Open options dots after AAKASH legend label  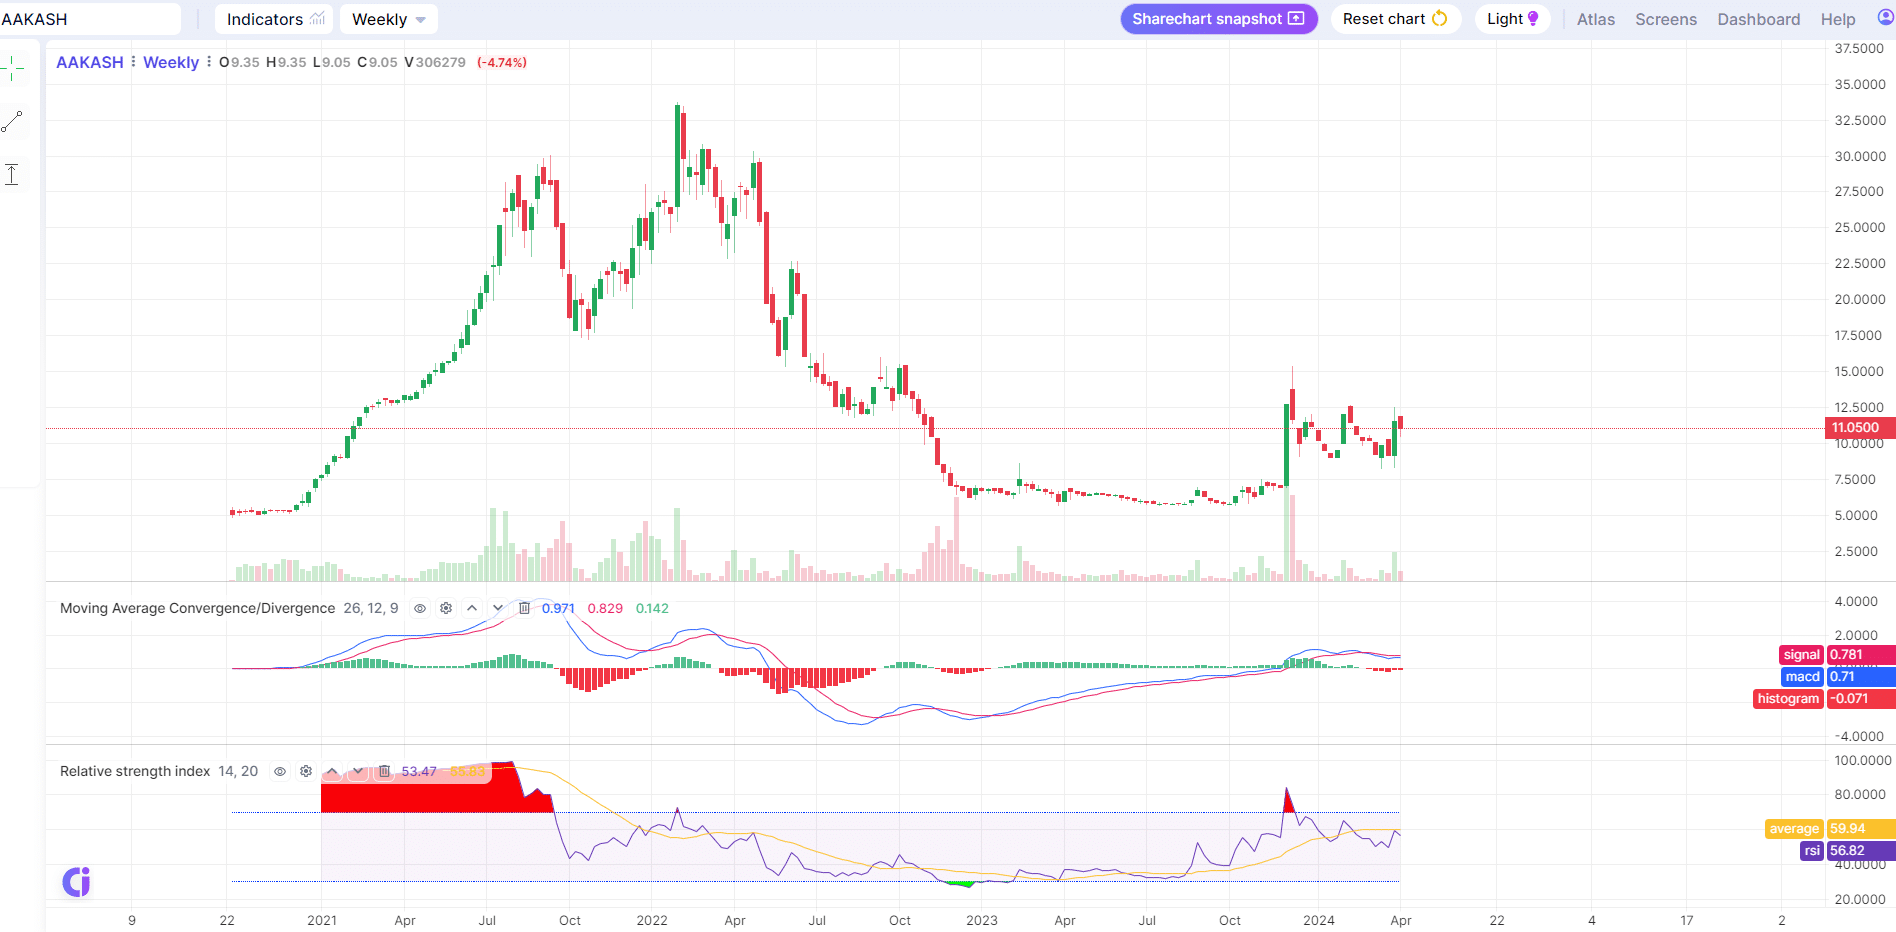133,62
